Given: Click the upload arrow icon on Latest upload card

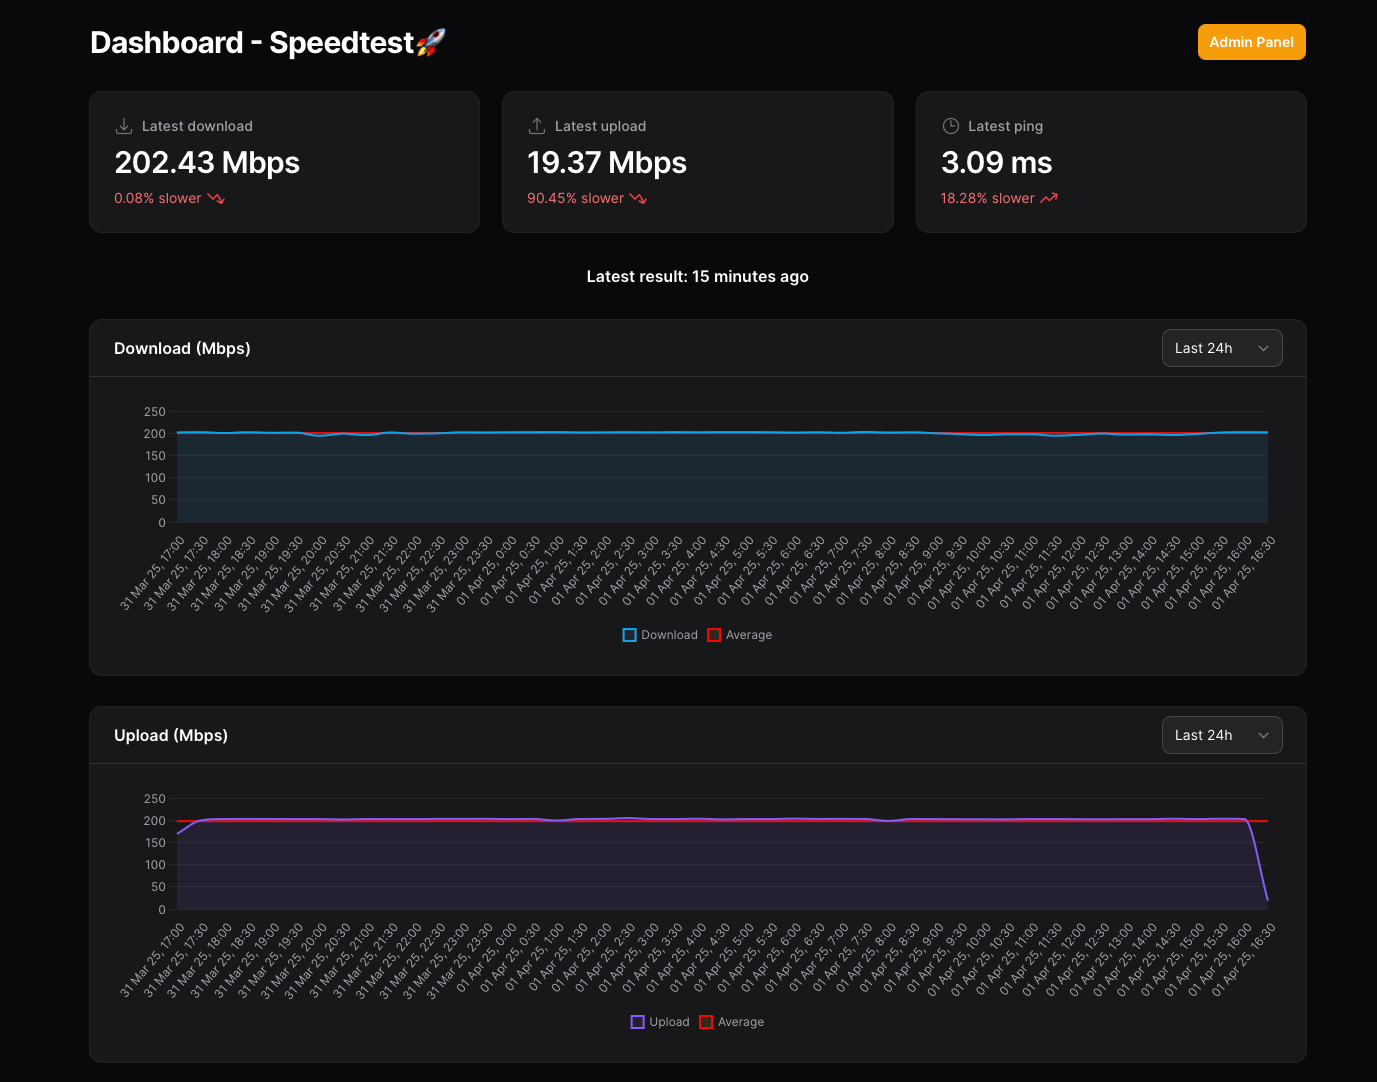Looking at the screenshot, I should 537,125.
